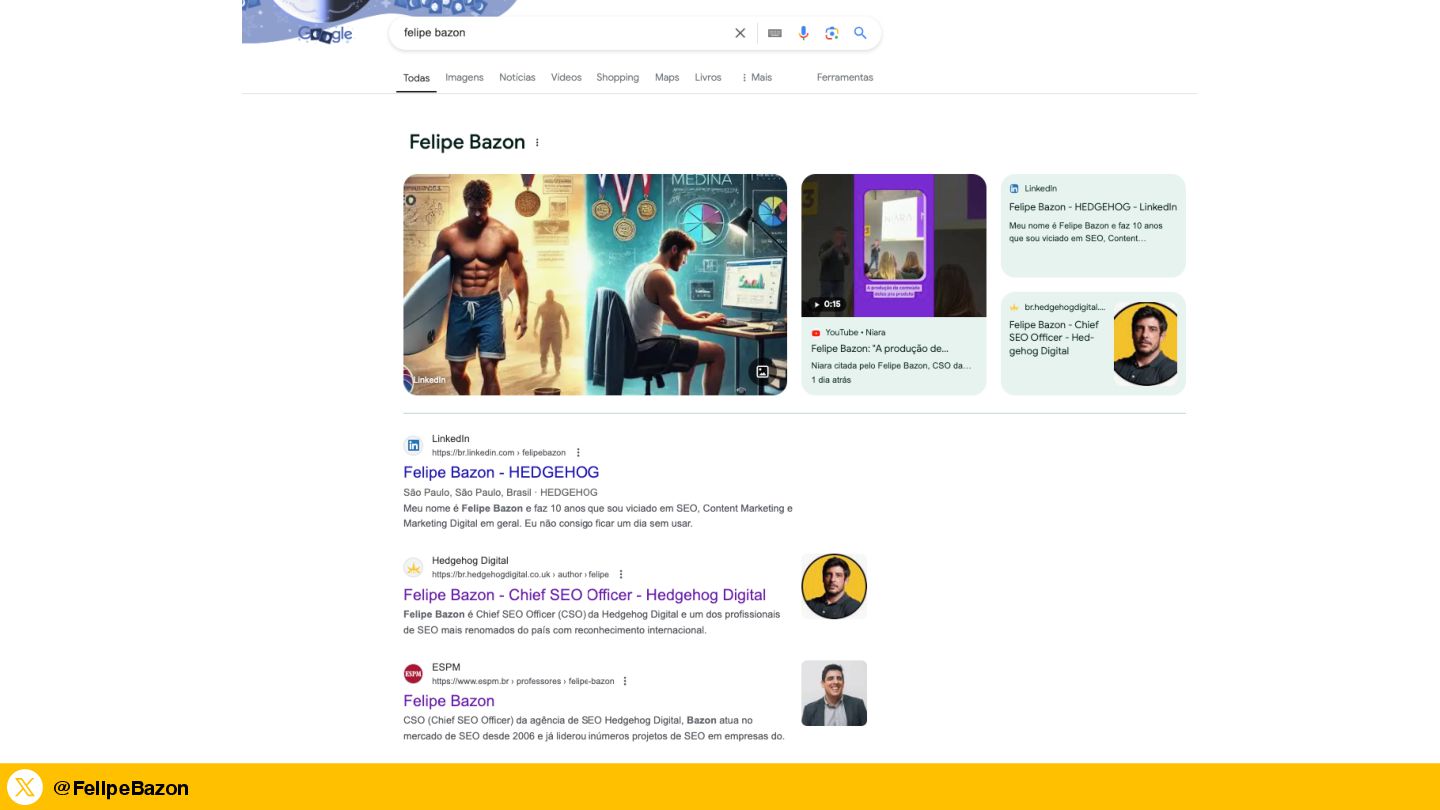The image size is (1440, 810).
Task: Click the suit photo beside the ESPM result
Action: tap(834, 693)
